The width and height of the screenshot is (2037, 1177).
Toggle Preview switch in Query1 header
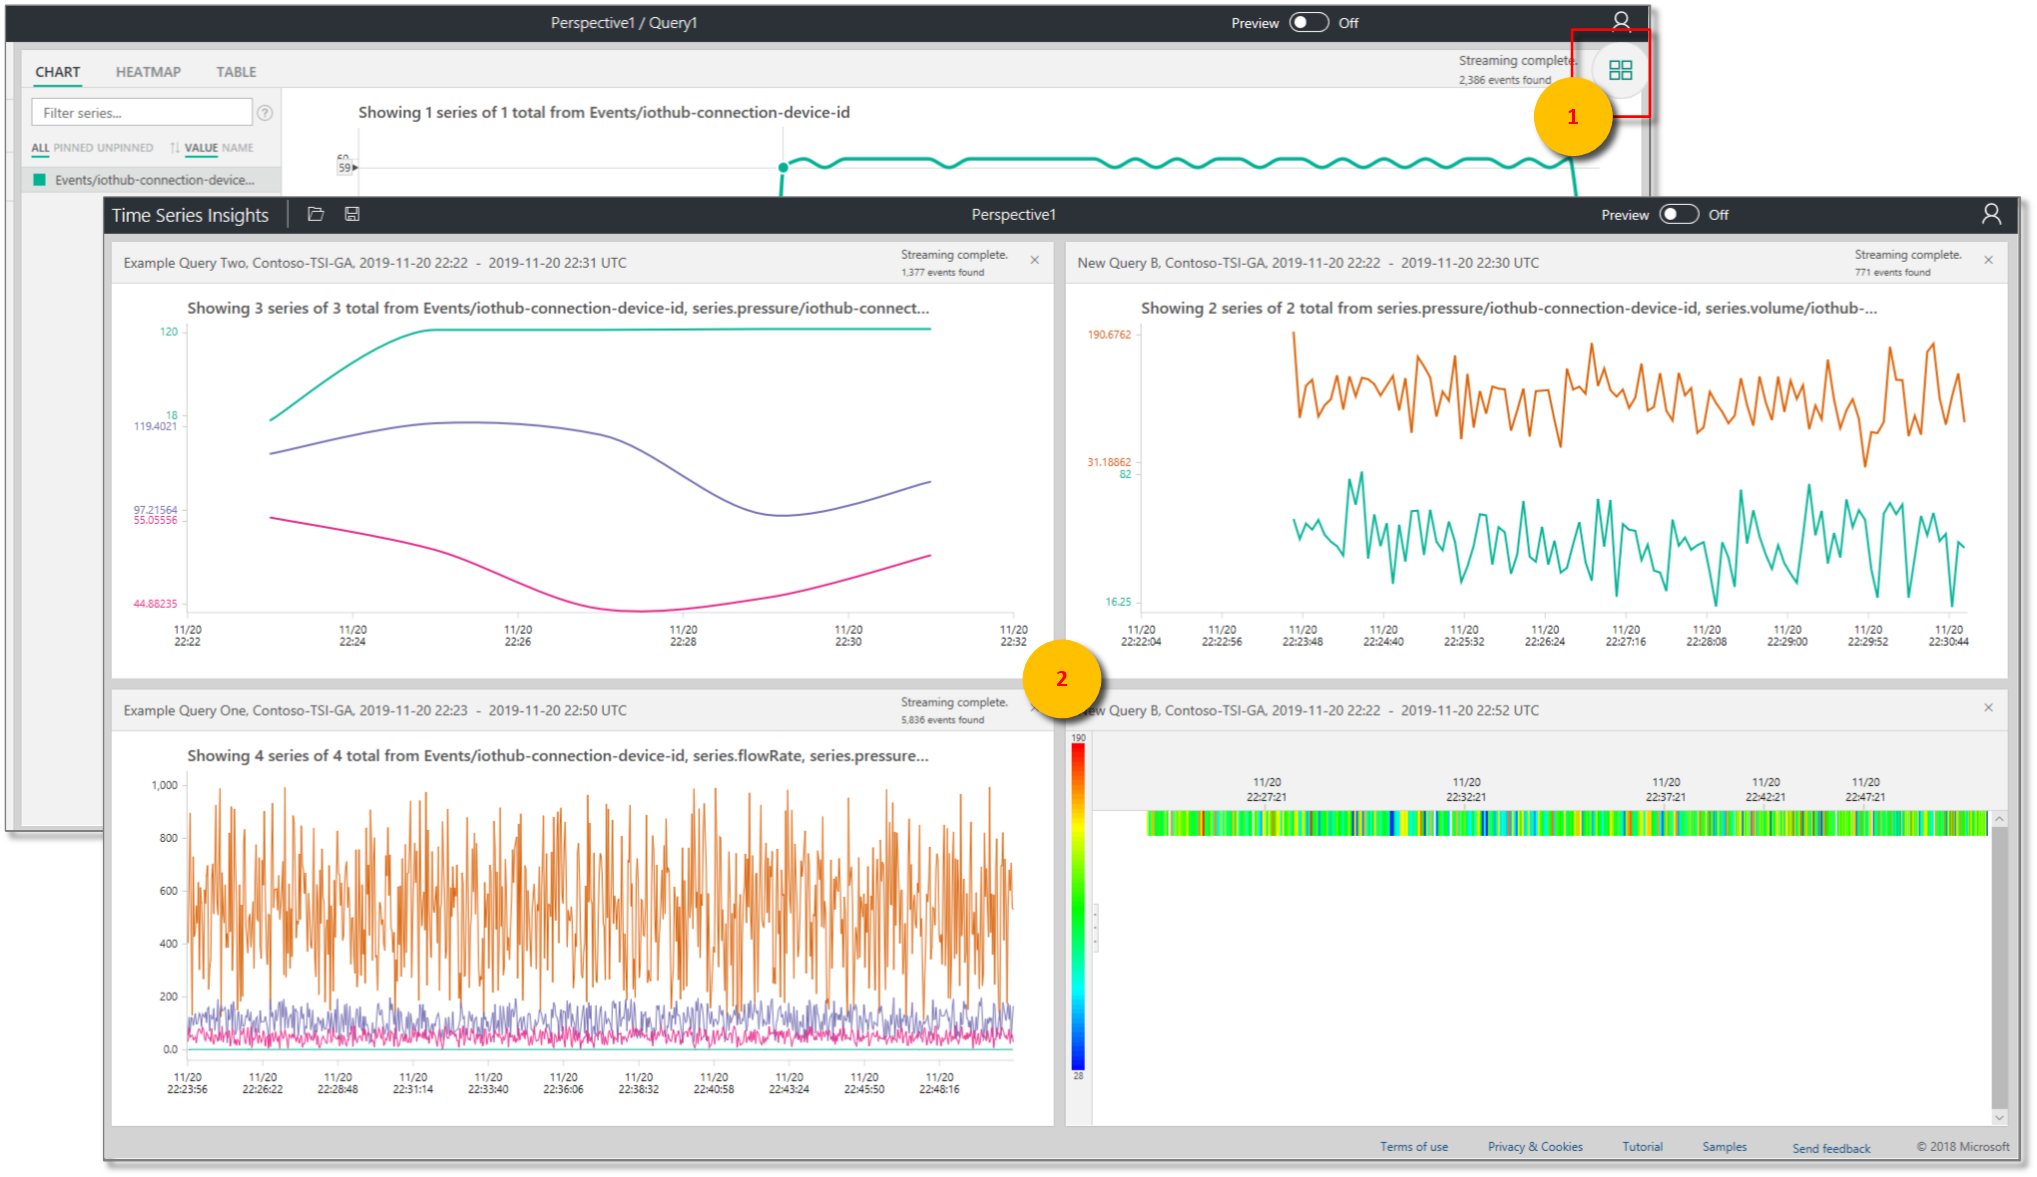[x=1307, y=23]
